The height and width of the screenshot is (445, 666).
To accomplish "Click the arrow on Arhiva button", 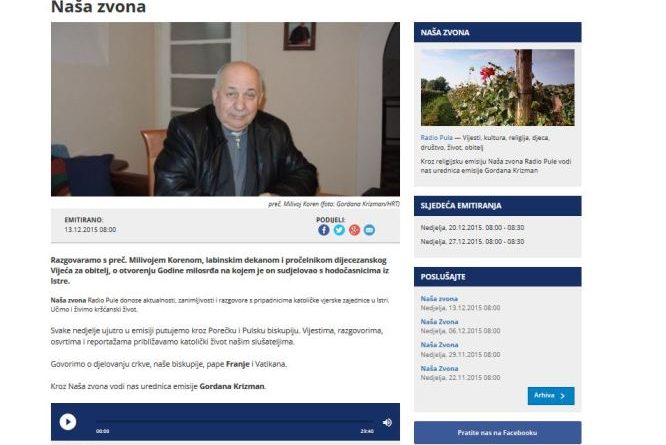I will [563, 396].
